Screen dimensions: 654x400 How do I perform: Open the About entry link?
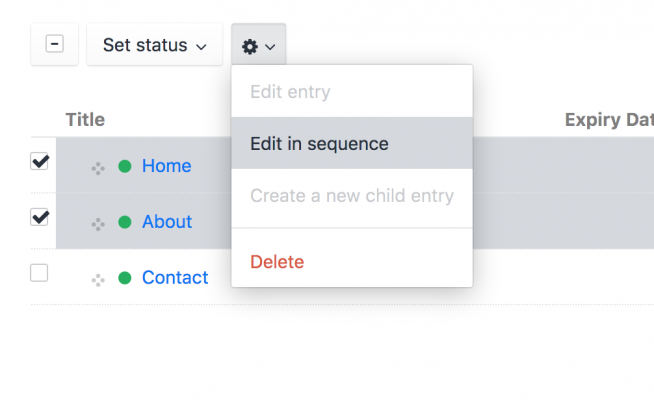point(167,222)
